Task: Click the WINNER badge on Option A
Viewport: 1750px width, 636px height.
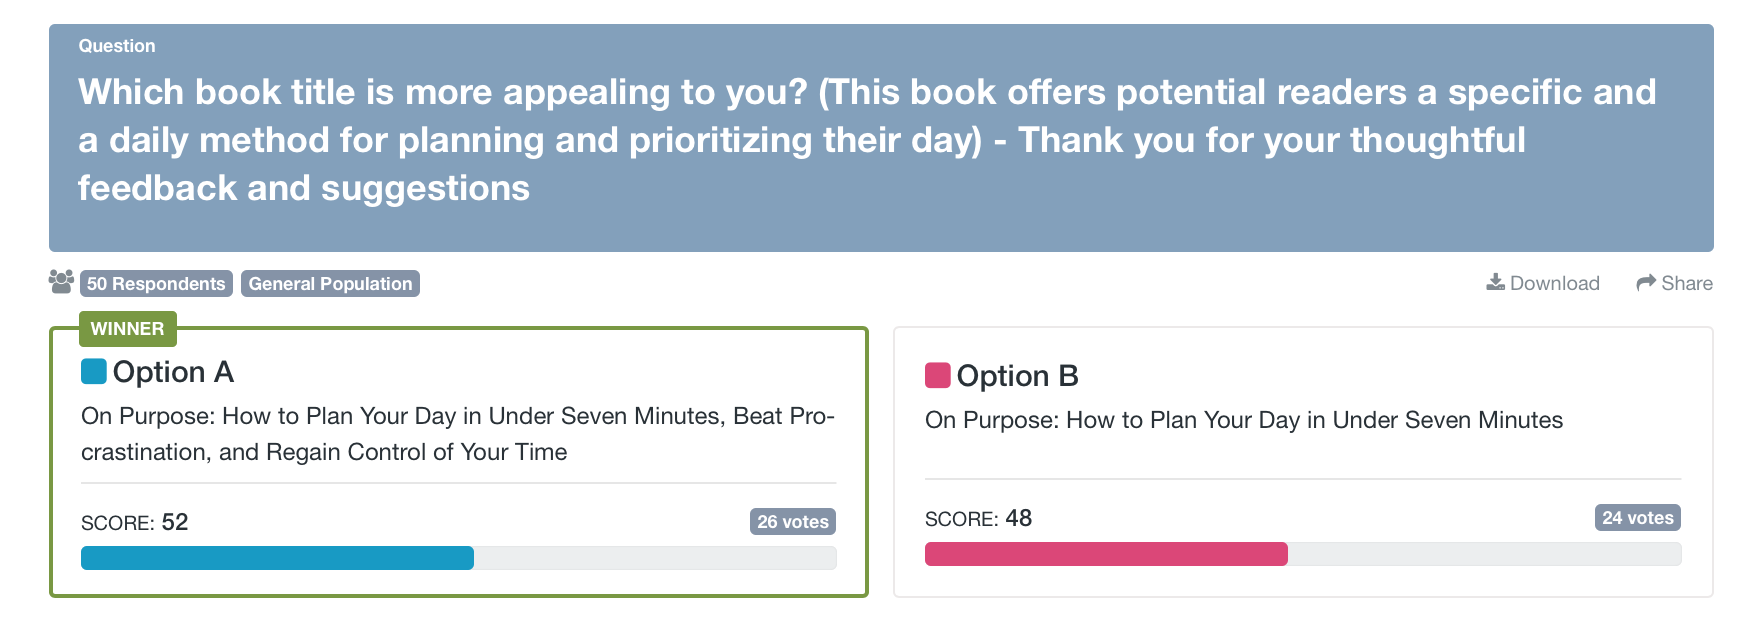Action: click(x=127, y=328)
